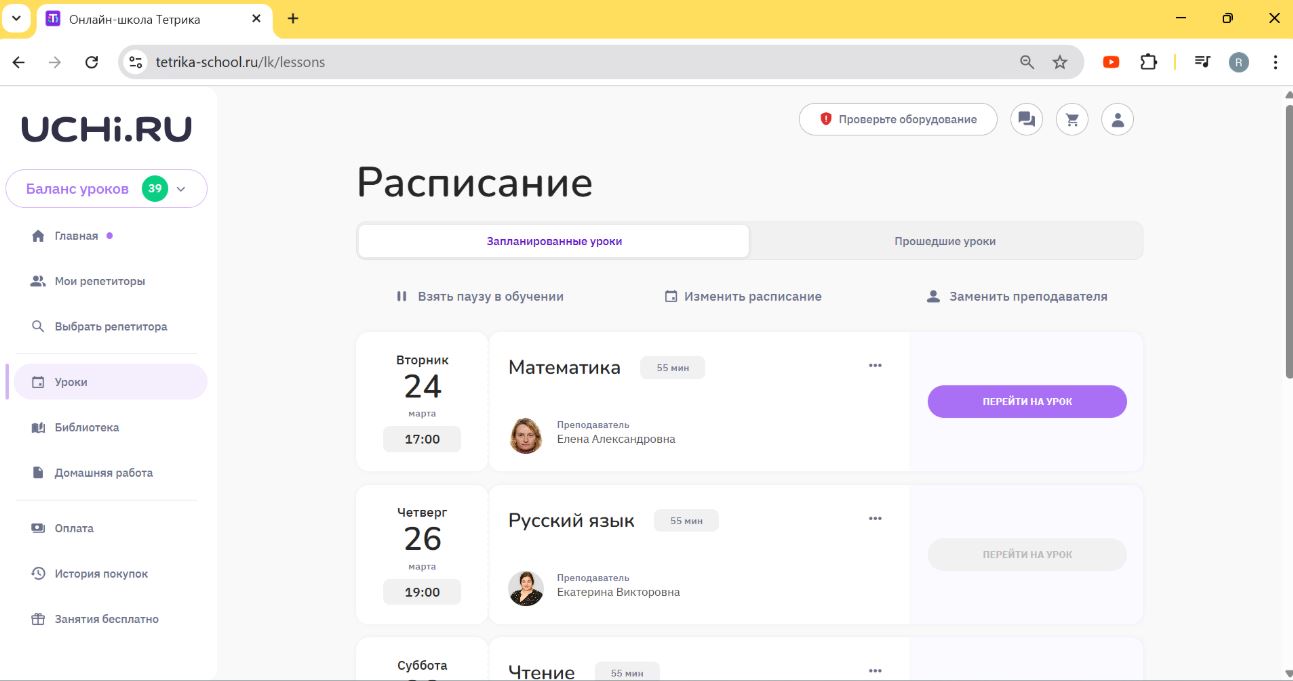Select the Запланированные уроки tab
This screenshot has width=1293, height=681.
554,241
